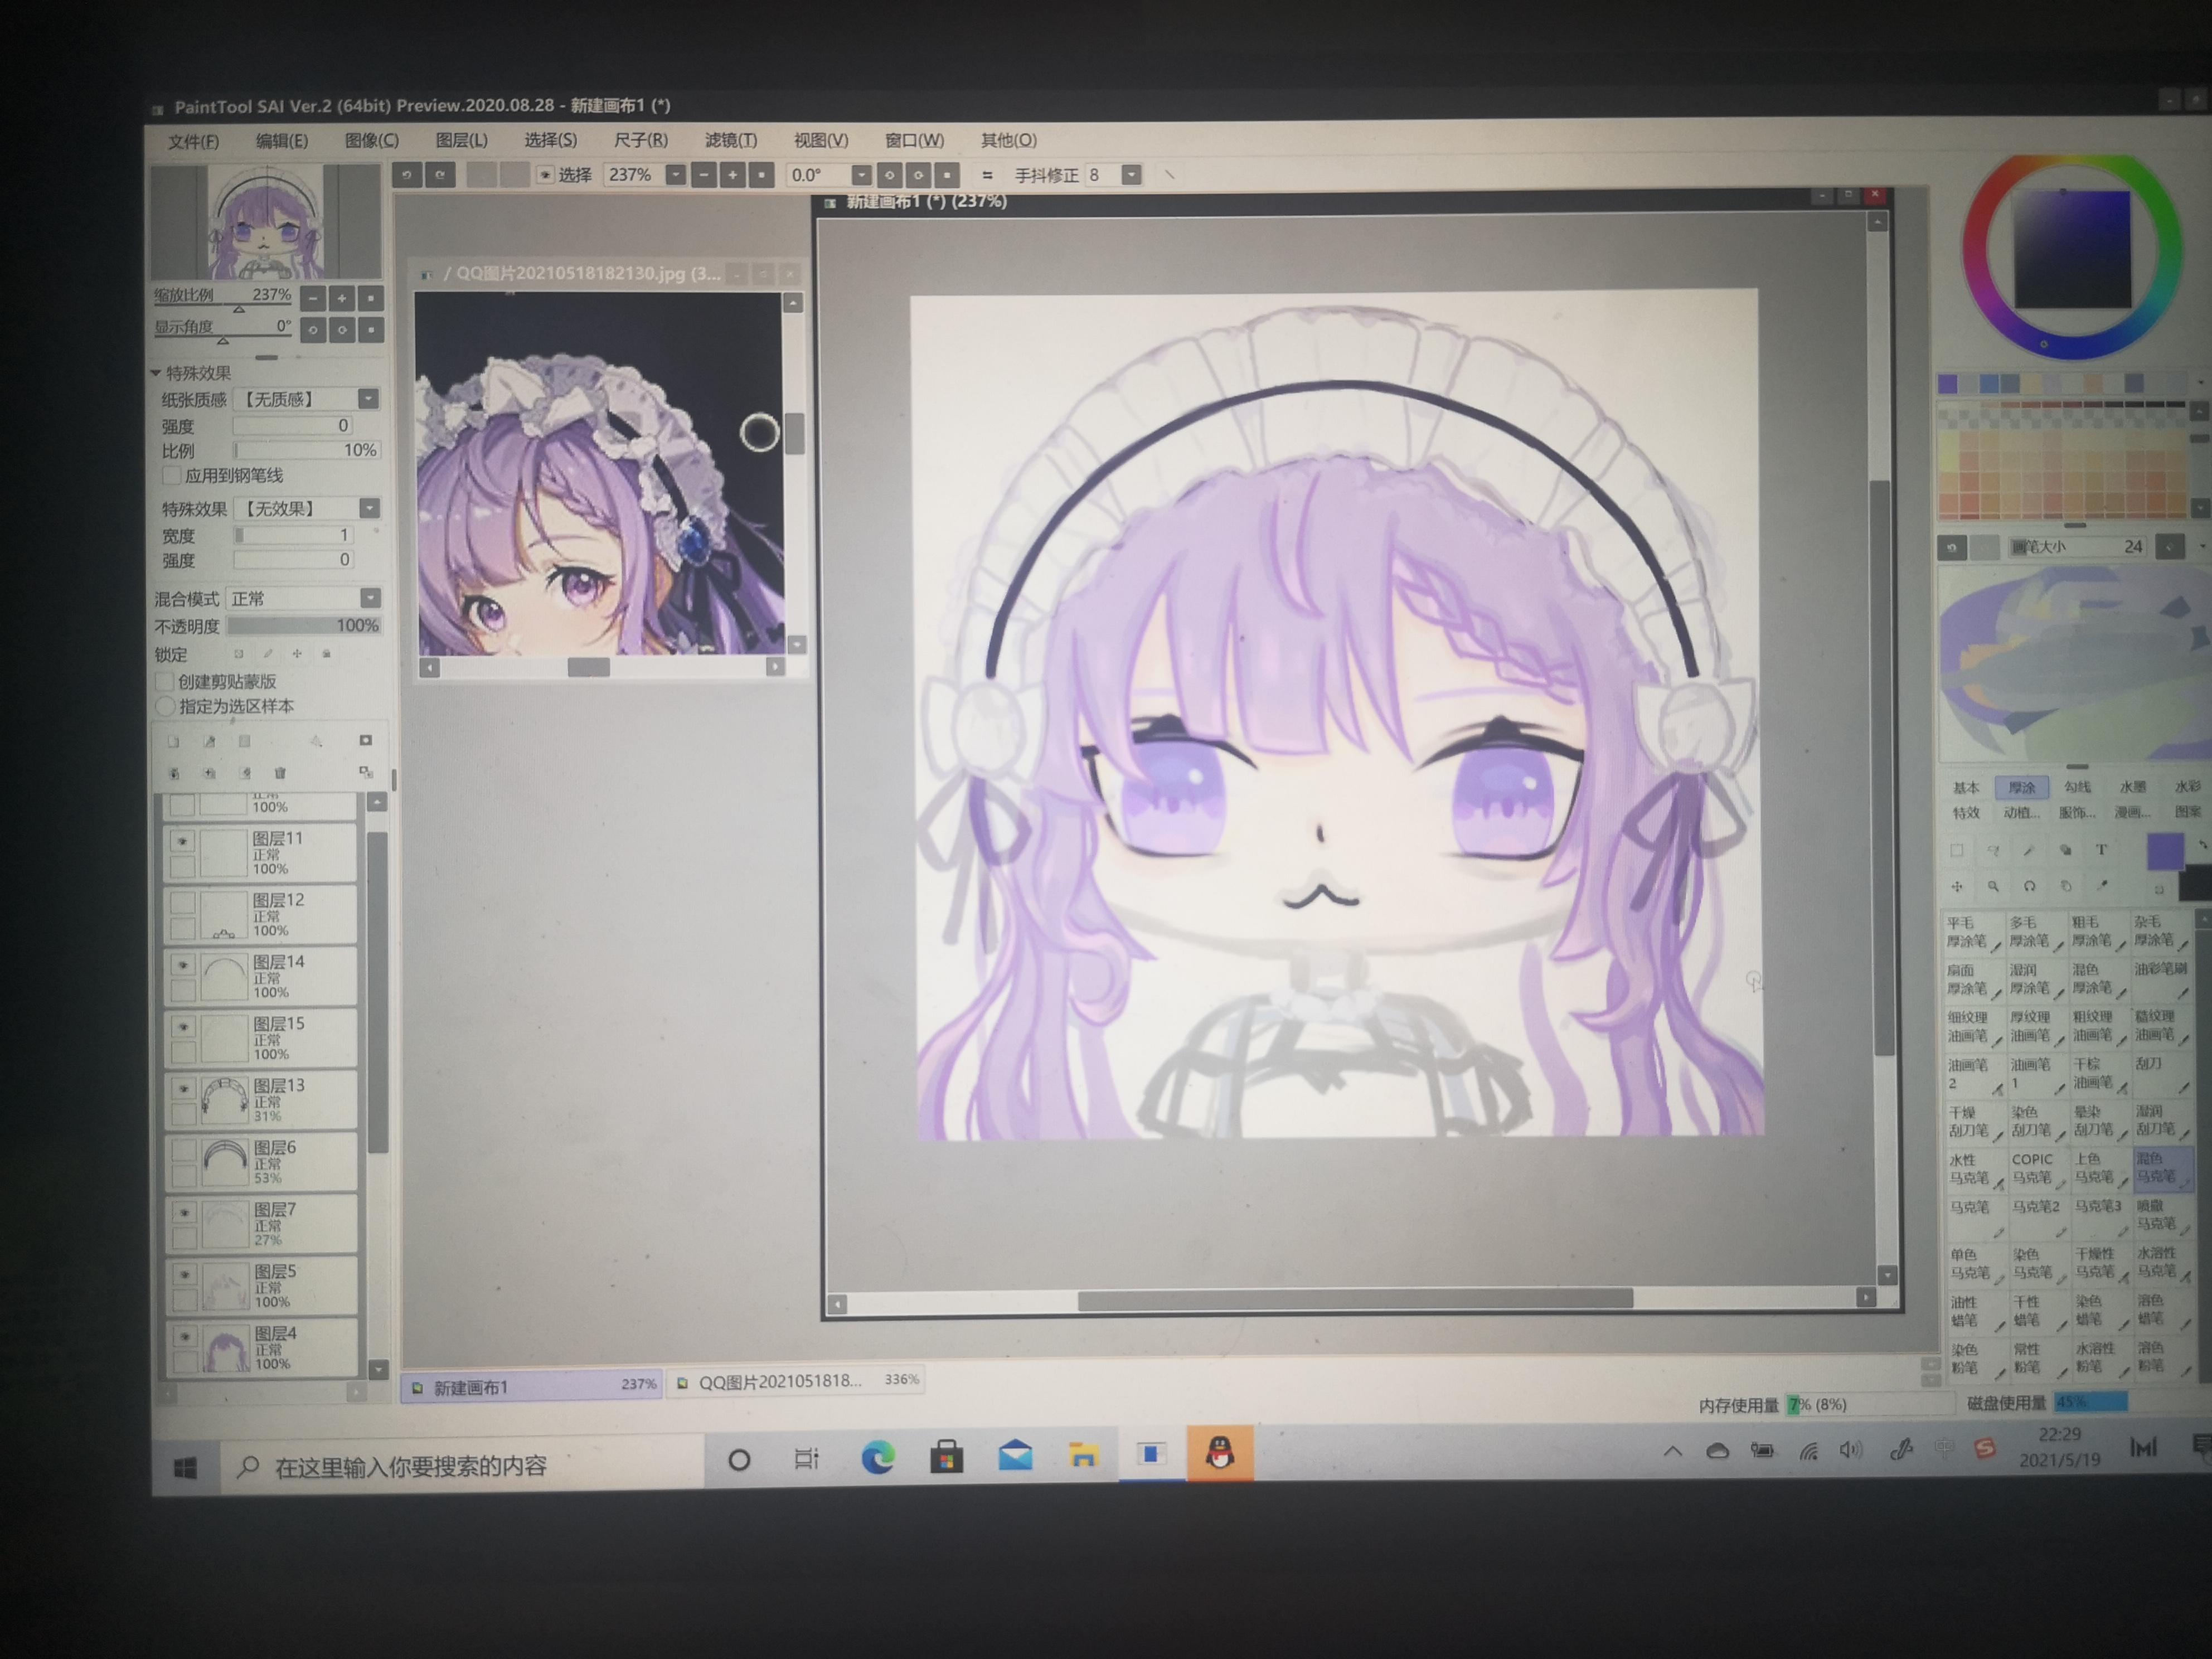Open Microsoft Edge from the taskbar

pos(878,1458)
